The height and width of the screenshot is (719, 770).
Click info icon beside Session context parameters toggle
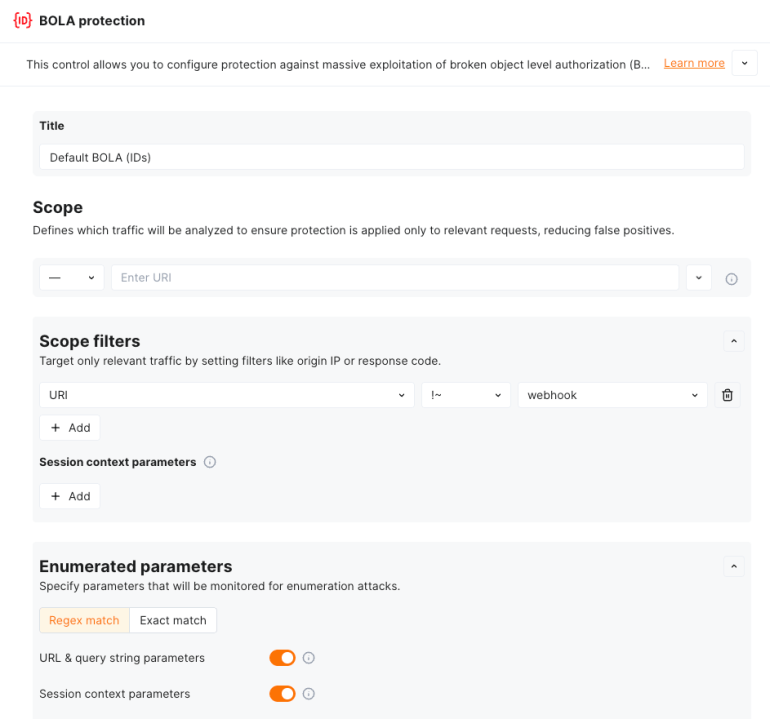point(309,694)
